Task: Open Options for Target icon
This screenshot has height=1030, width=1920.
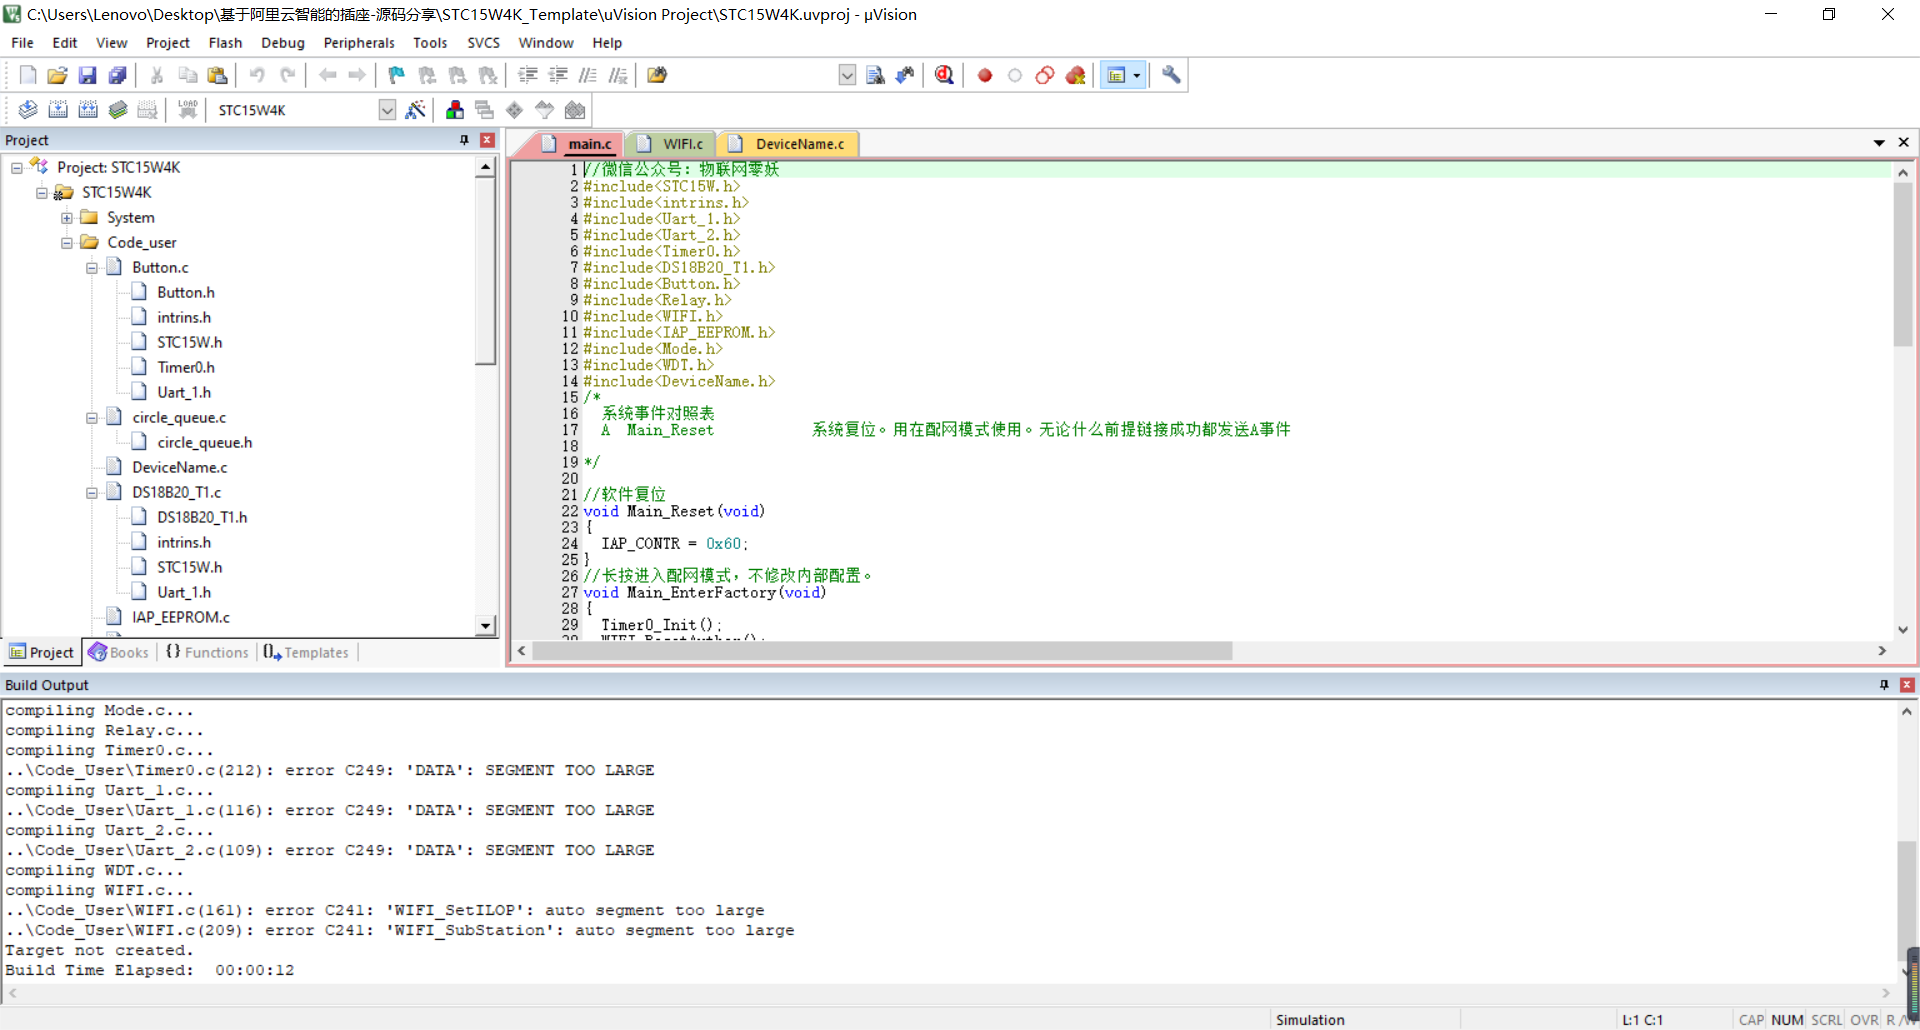Action: click(x=416, y=110)
